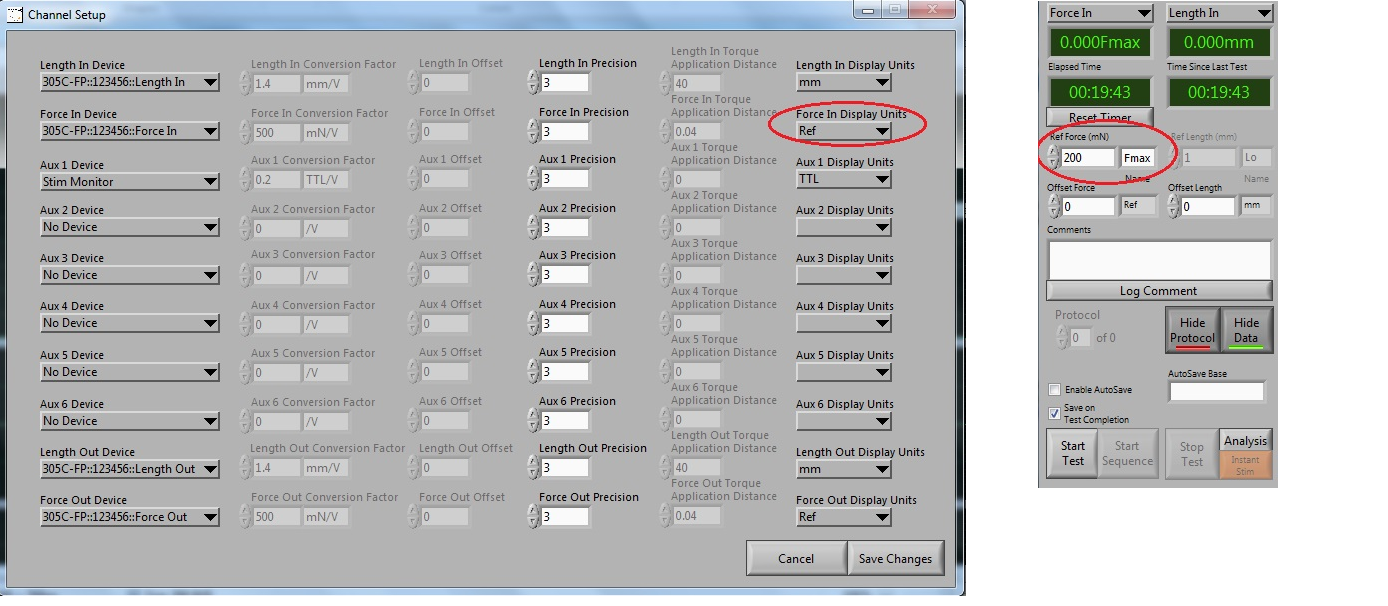Image resolution: width=1388 pixels, height=606 pixels.
Task: Click the Log Comment button
Action: pos(1159,291)
